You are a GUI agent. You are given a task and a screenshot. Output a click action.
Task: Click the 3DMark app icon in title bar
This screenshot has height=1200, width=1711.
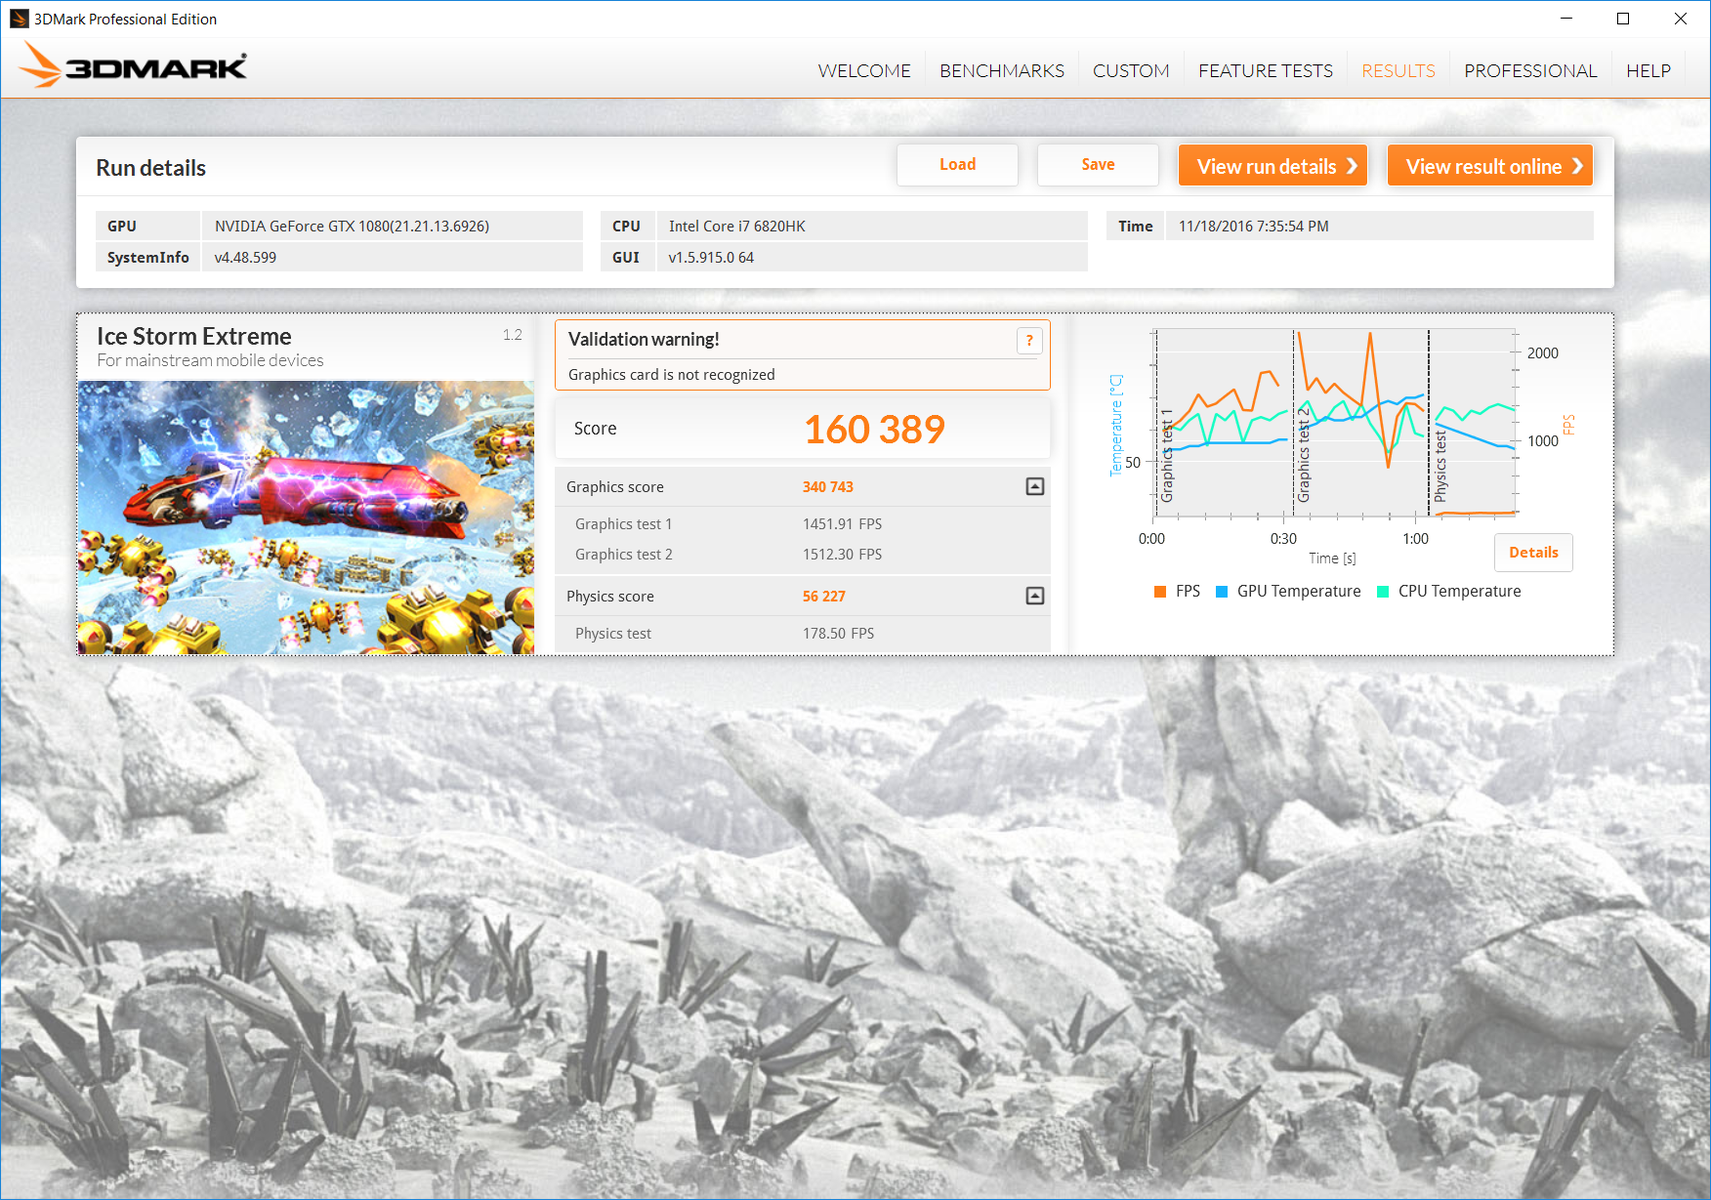pos(19,19)
